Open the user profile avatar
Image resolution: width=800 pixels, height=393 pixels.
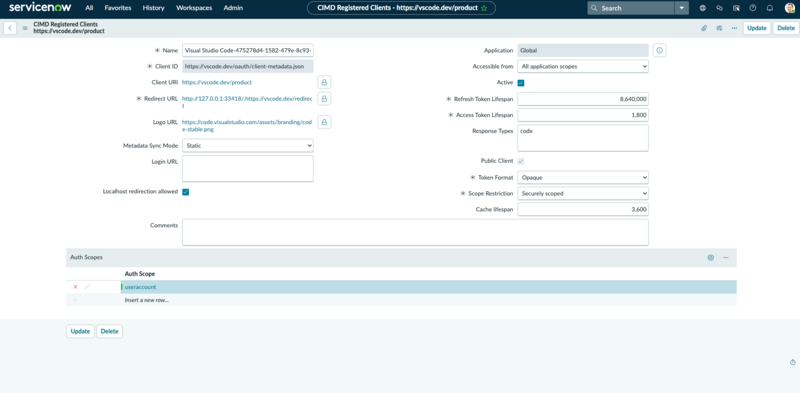(790, 8)
